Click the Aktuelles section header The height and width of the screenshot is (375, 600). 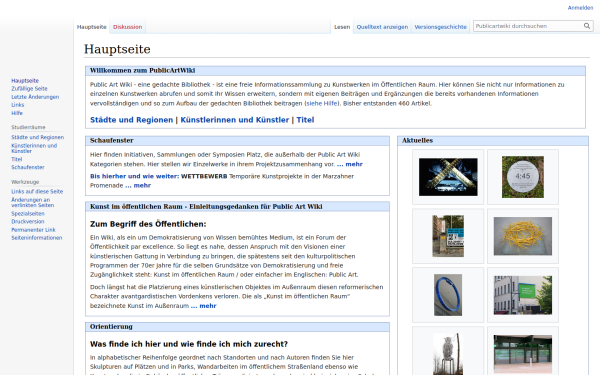tap(417, 140)
